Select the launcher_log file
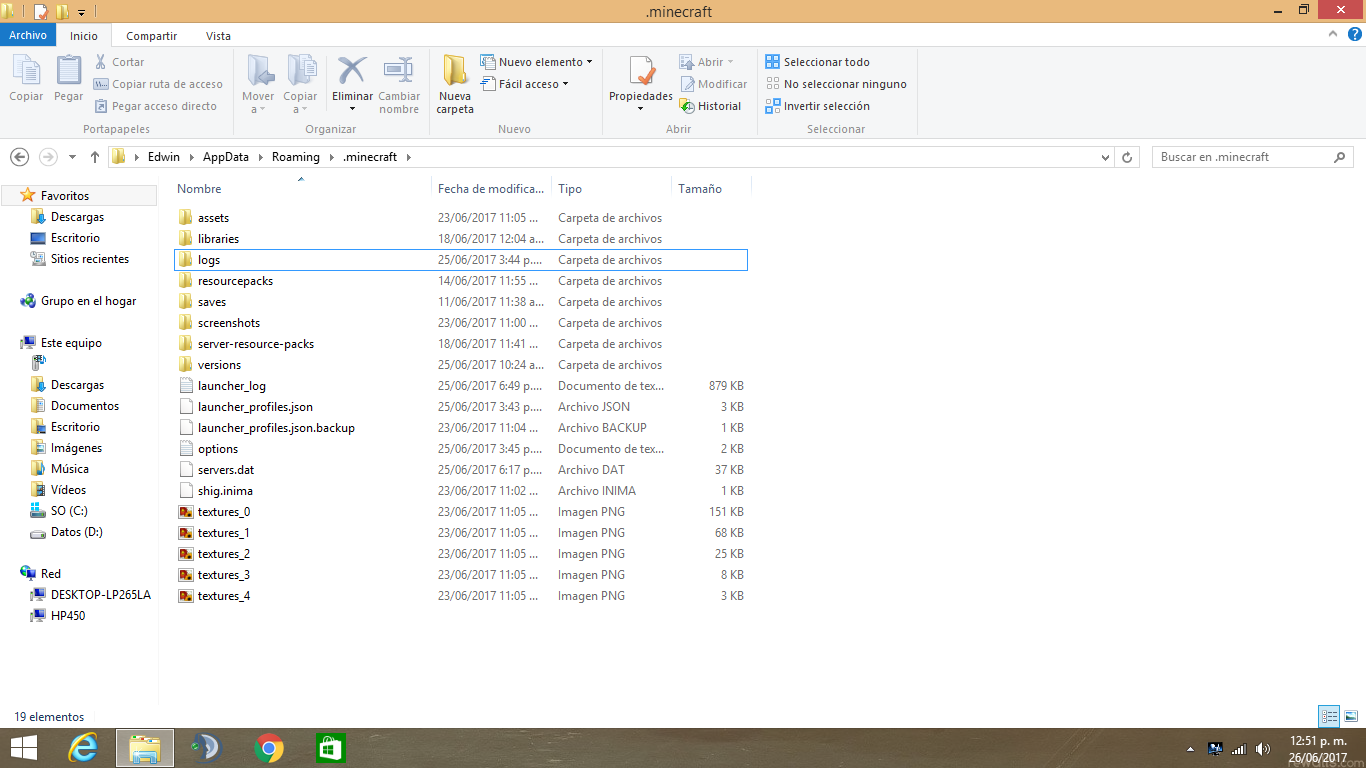Viewport: 1366px width, 768px height. pyautogui.click(x=460, y=385)
